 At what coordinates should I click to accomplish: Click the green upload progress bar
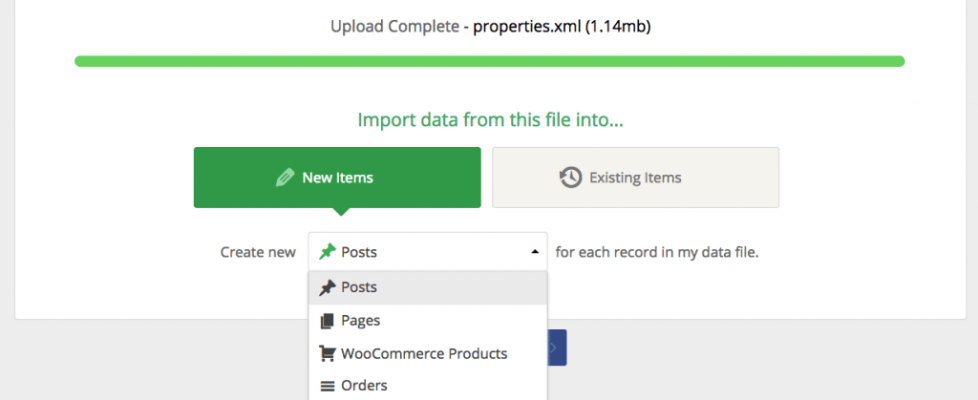(x=490, y=61)
